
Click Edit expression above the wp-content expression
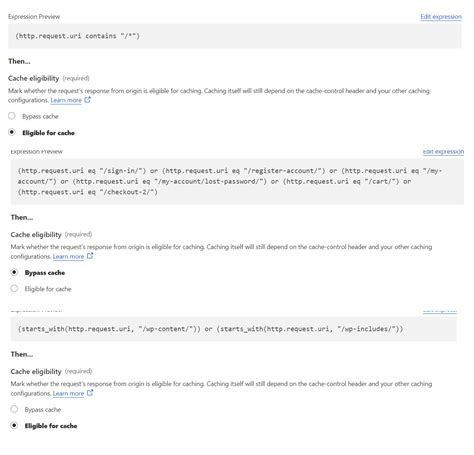pos(440,310)
